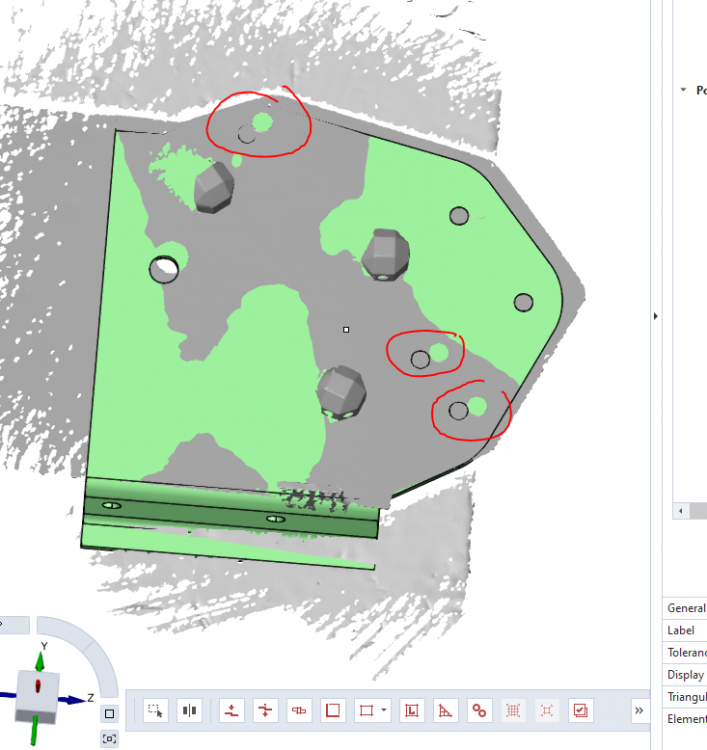Click the horizontal scrollbar left arrow
This screenshot has height=750, width=707.
pyautogui.click(x=681, y=511)
